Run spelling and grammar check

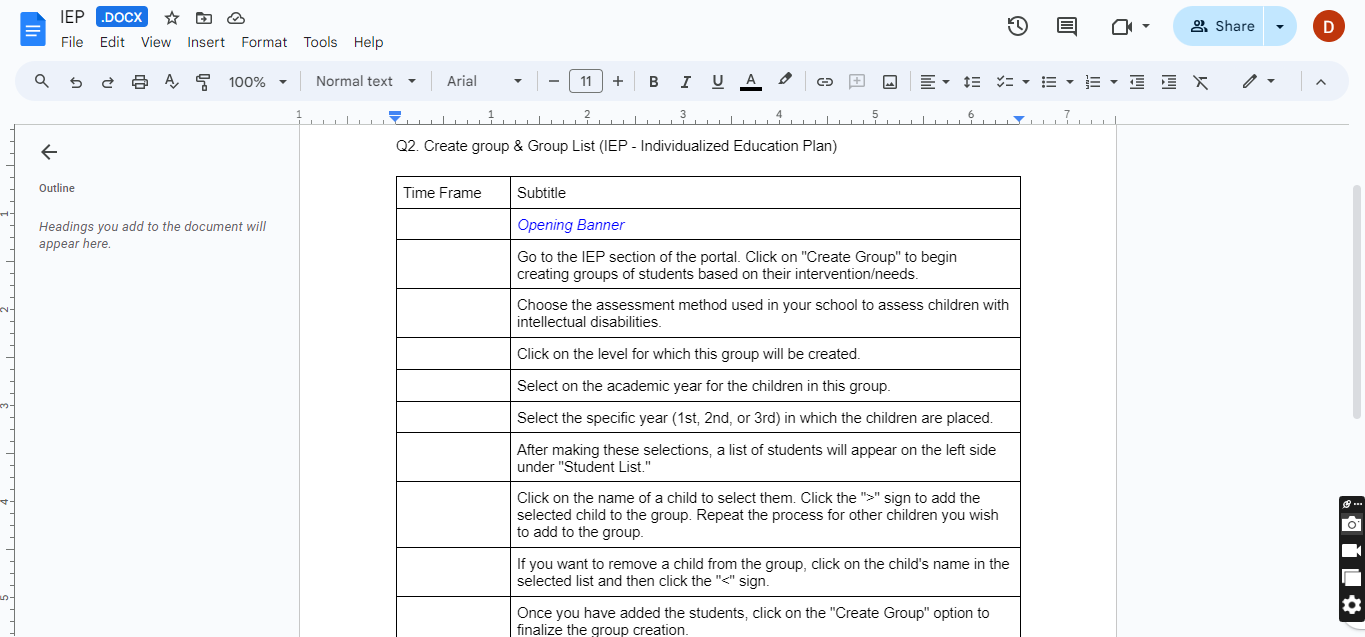point(171,82)
